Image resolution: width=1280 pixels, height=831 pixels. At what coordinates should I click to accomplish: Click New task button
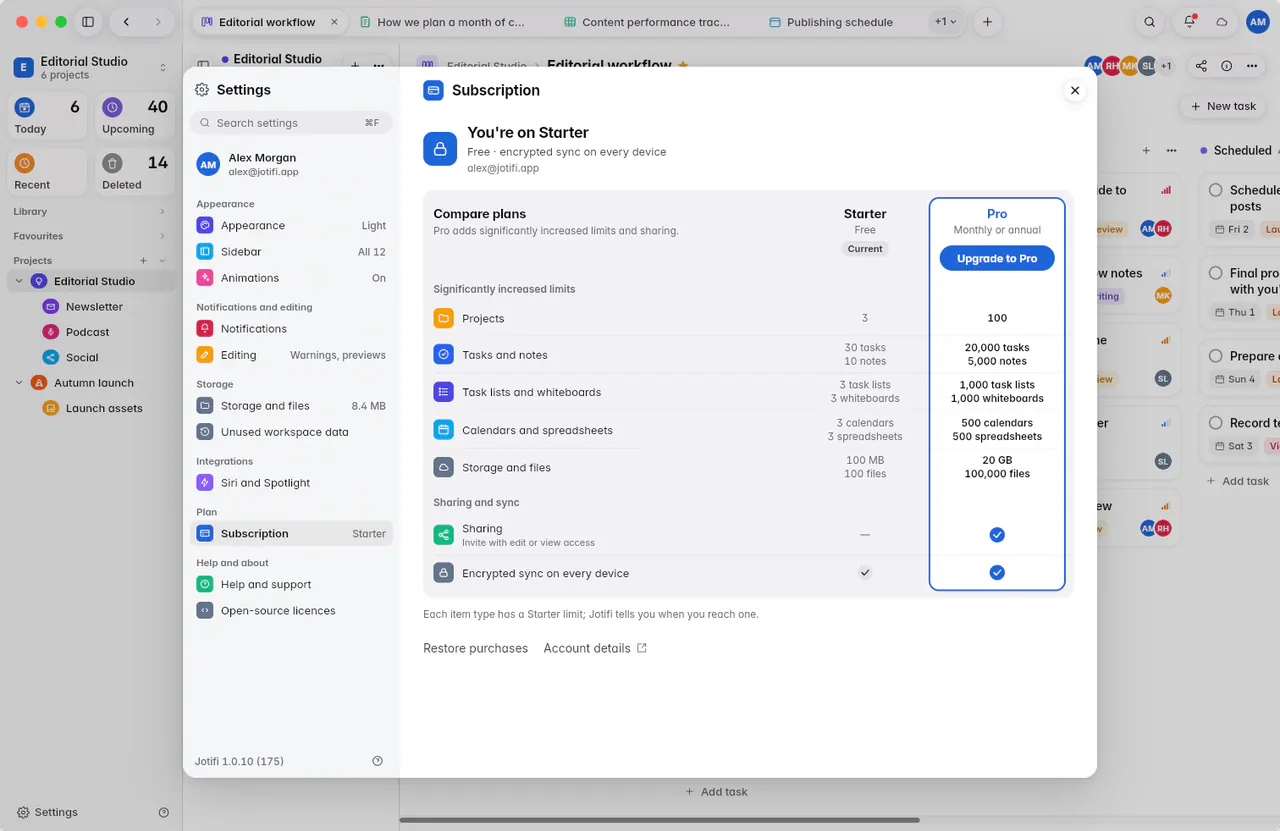pos(1222,106)
